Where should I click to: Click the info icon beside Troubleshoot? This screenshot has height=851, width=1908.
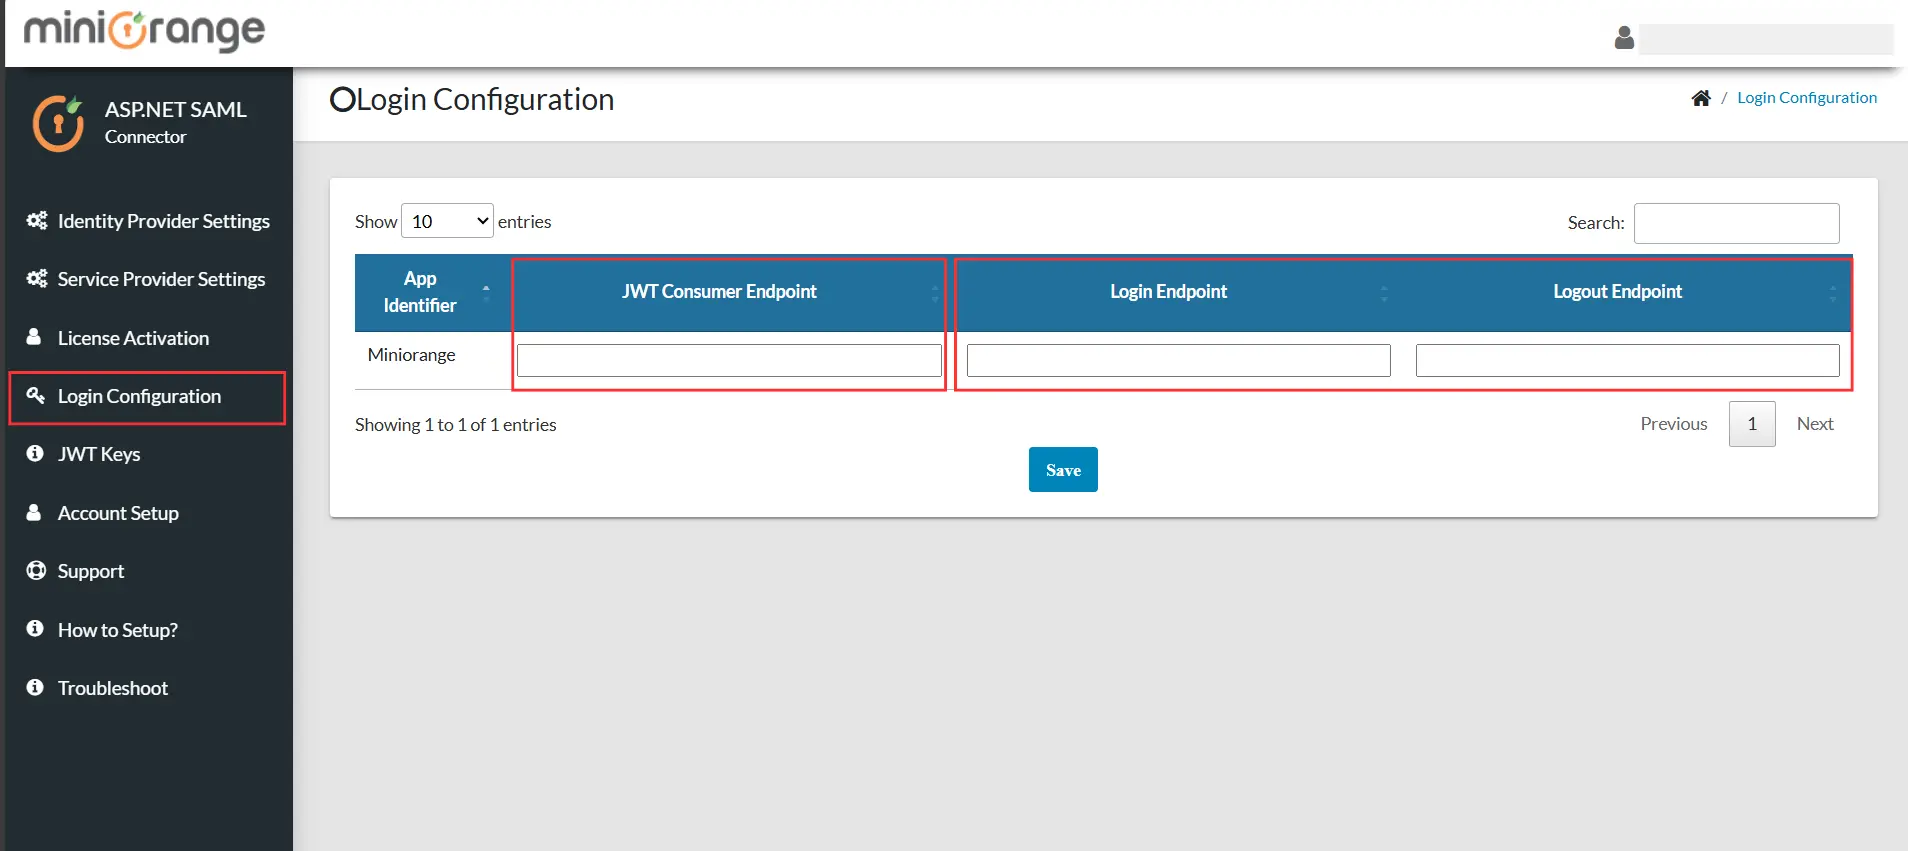pyautogui.click(x=35, y=687)
